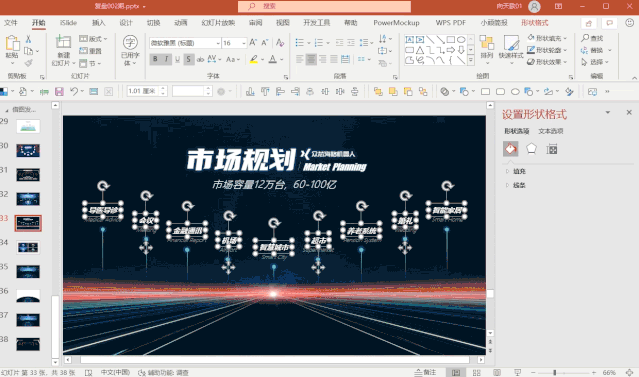Select the oval shape in the shapes gallery
This screenshot has height=377, width=639.
coord(461,40)
